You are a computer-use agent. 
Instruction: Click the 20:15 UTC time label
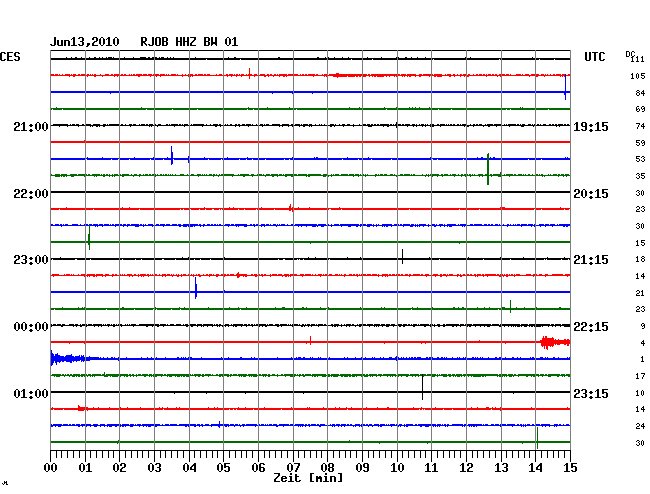pyautogui.click(x=591, y=194)
